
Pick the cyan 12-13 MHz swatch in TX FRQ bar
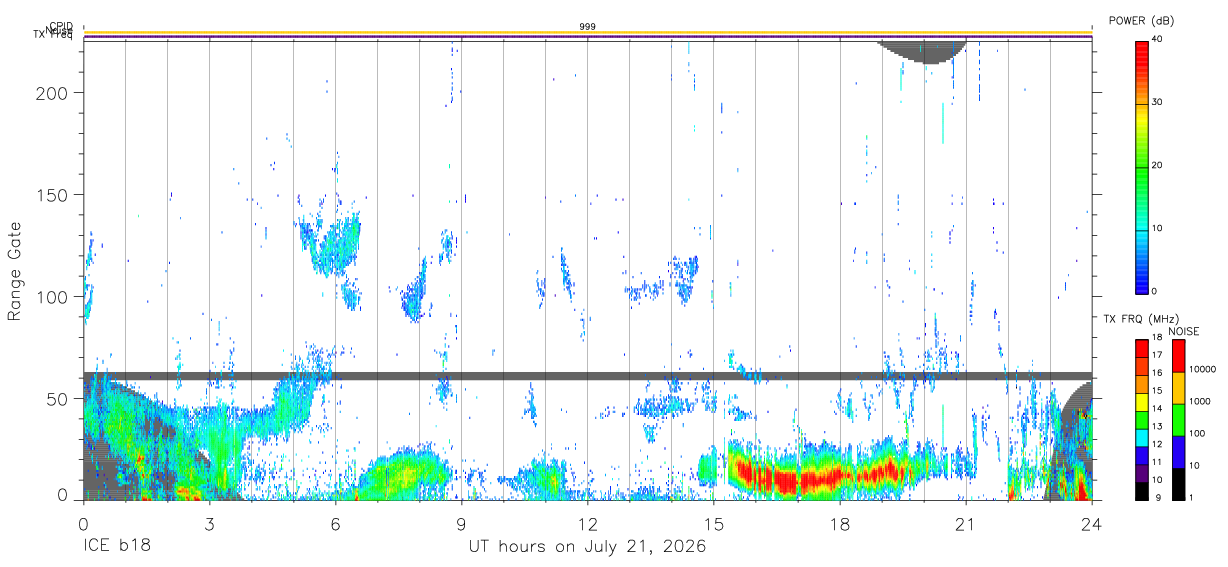[x=1142, y=437]
